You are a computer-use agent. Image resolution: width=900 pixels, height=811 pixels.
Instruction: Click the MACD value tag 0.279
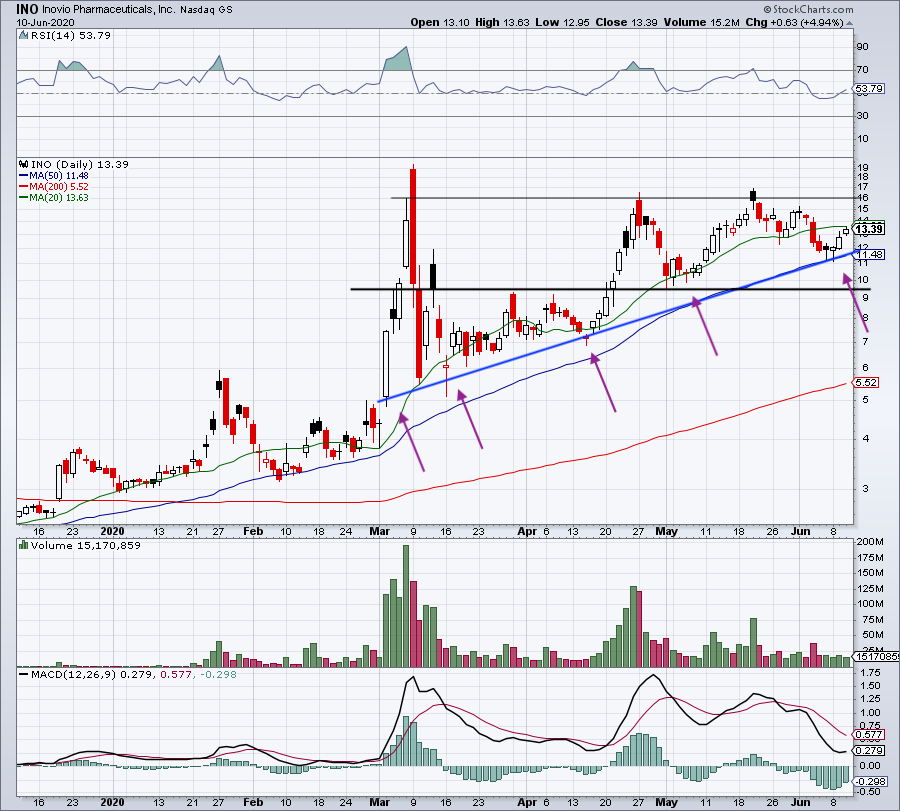coord(869,751)
